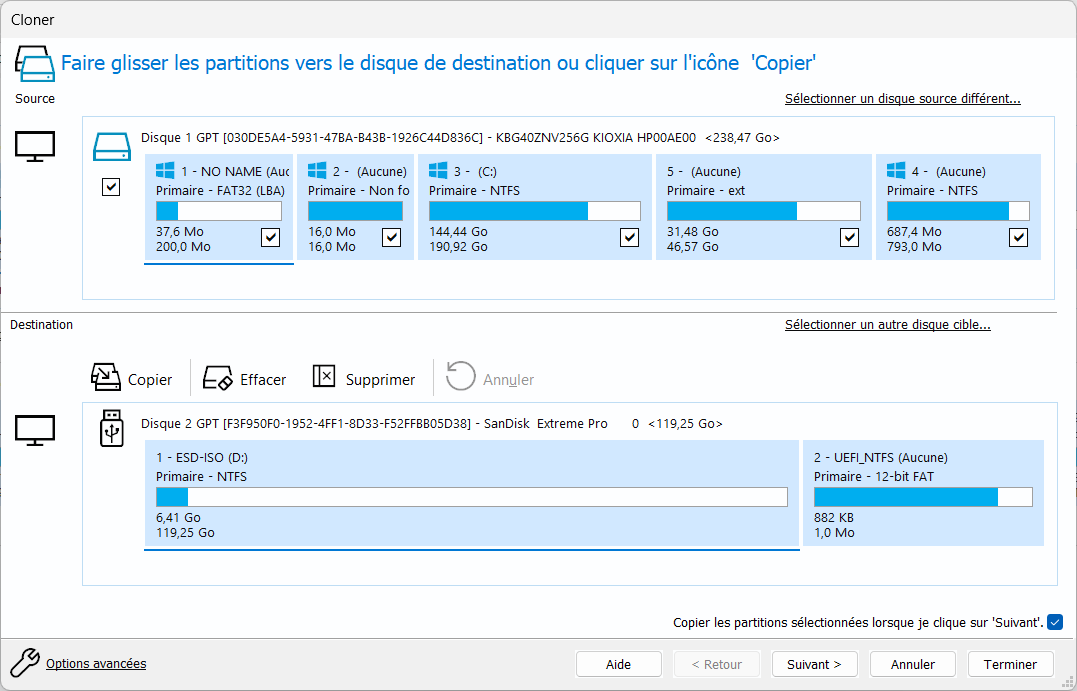Uncheck the partition 4 793,0 Mo checkbox
The image size is (1077, 691).
1019,238
